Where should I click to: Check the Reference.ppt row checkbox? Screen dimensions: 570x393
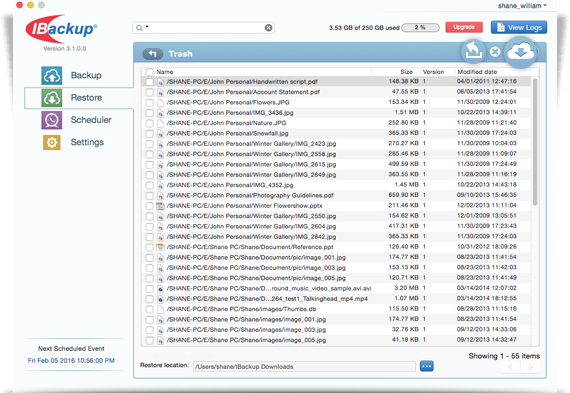point(149,248)
